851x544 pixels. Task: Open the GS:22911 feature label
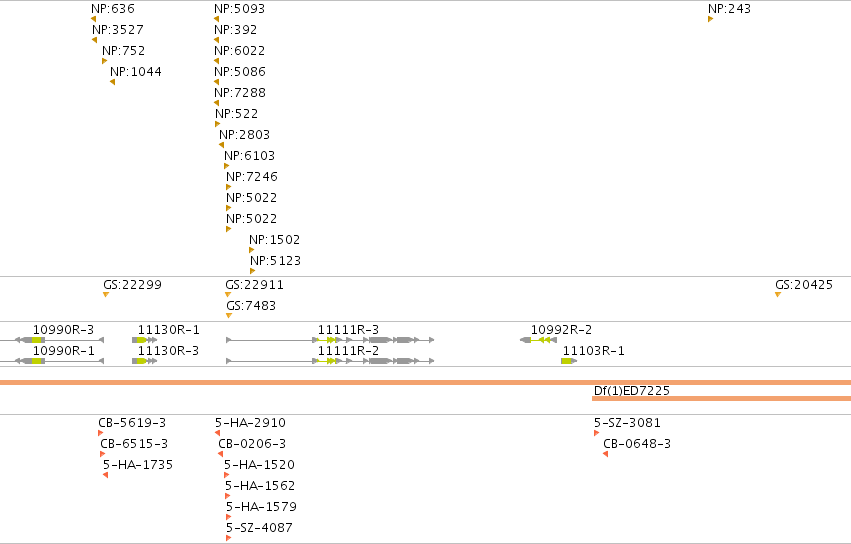255,285
